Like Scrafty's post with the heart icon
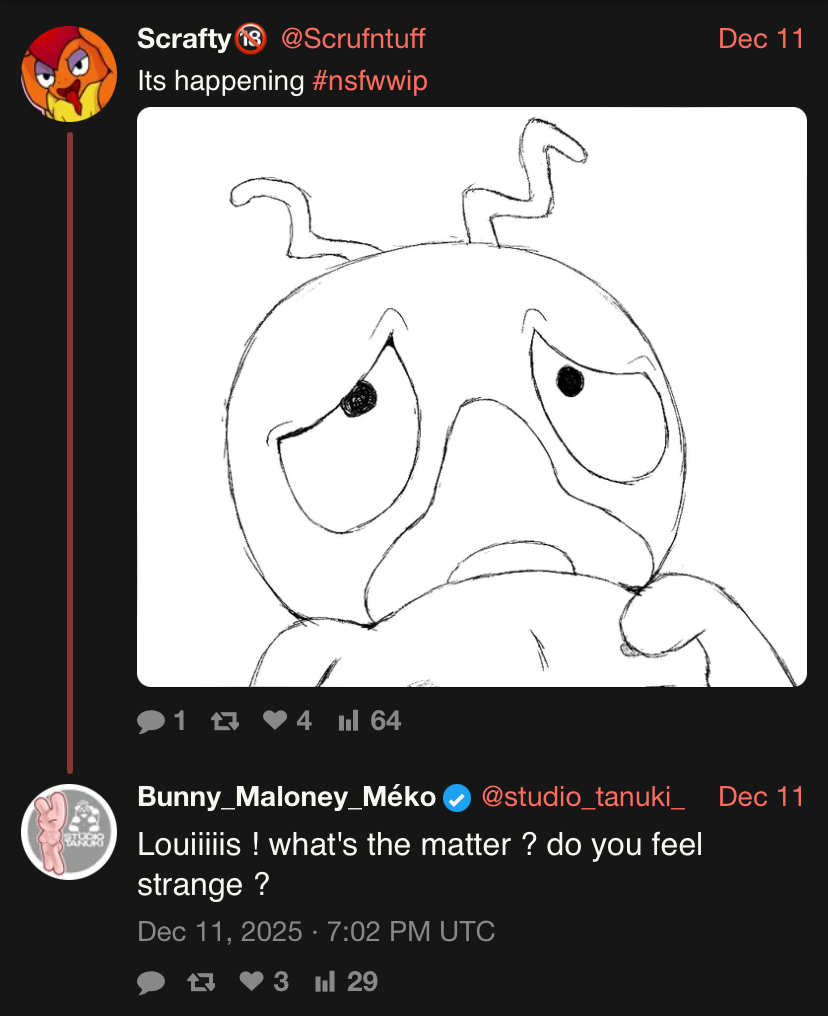Image resolution: width=828 pixels, height=1016 pixels. click(x=275, y=721)
